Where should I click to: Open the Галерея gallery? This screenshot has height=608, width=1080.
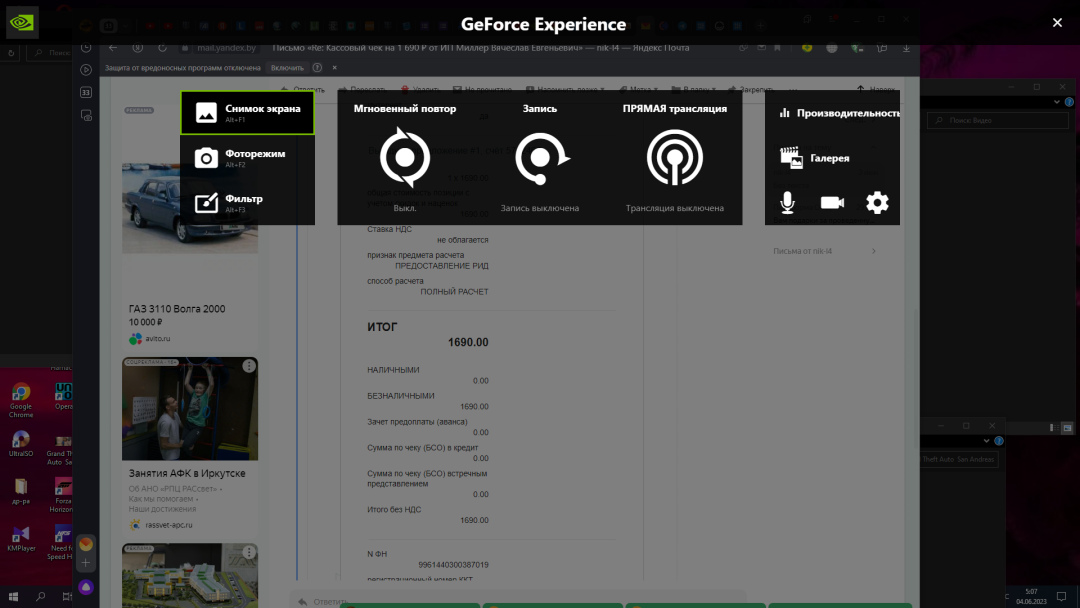tap(815, 158)
